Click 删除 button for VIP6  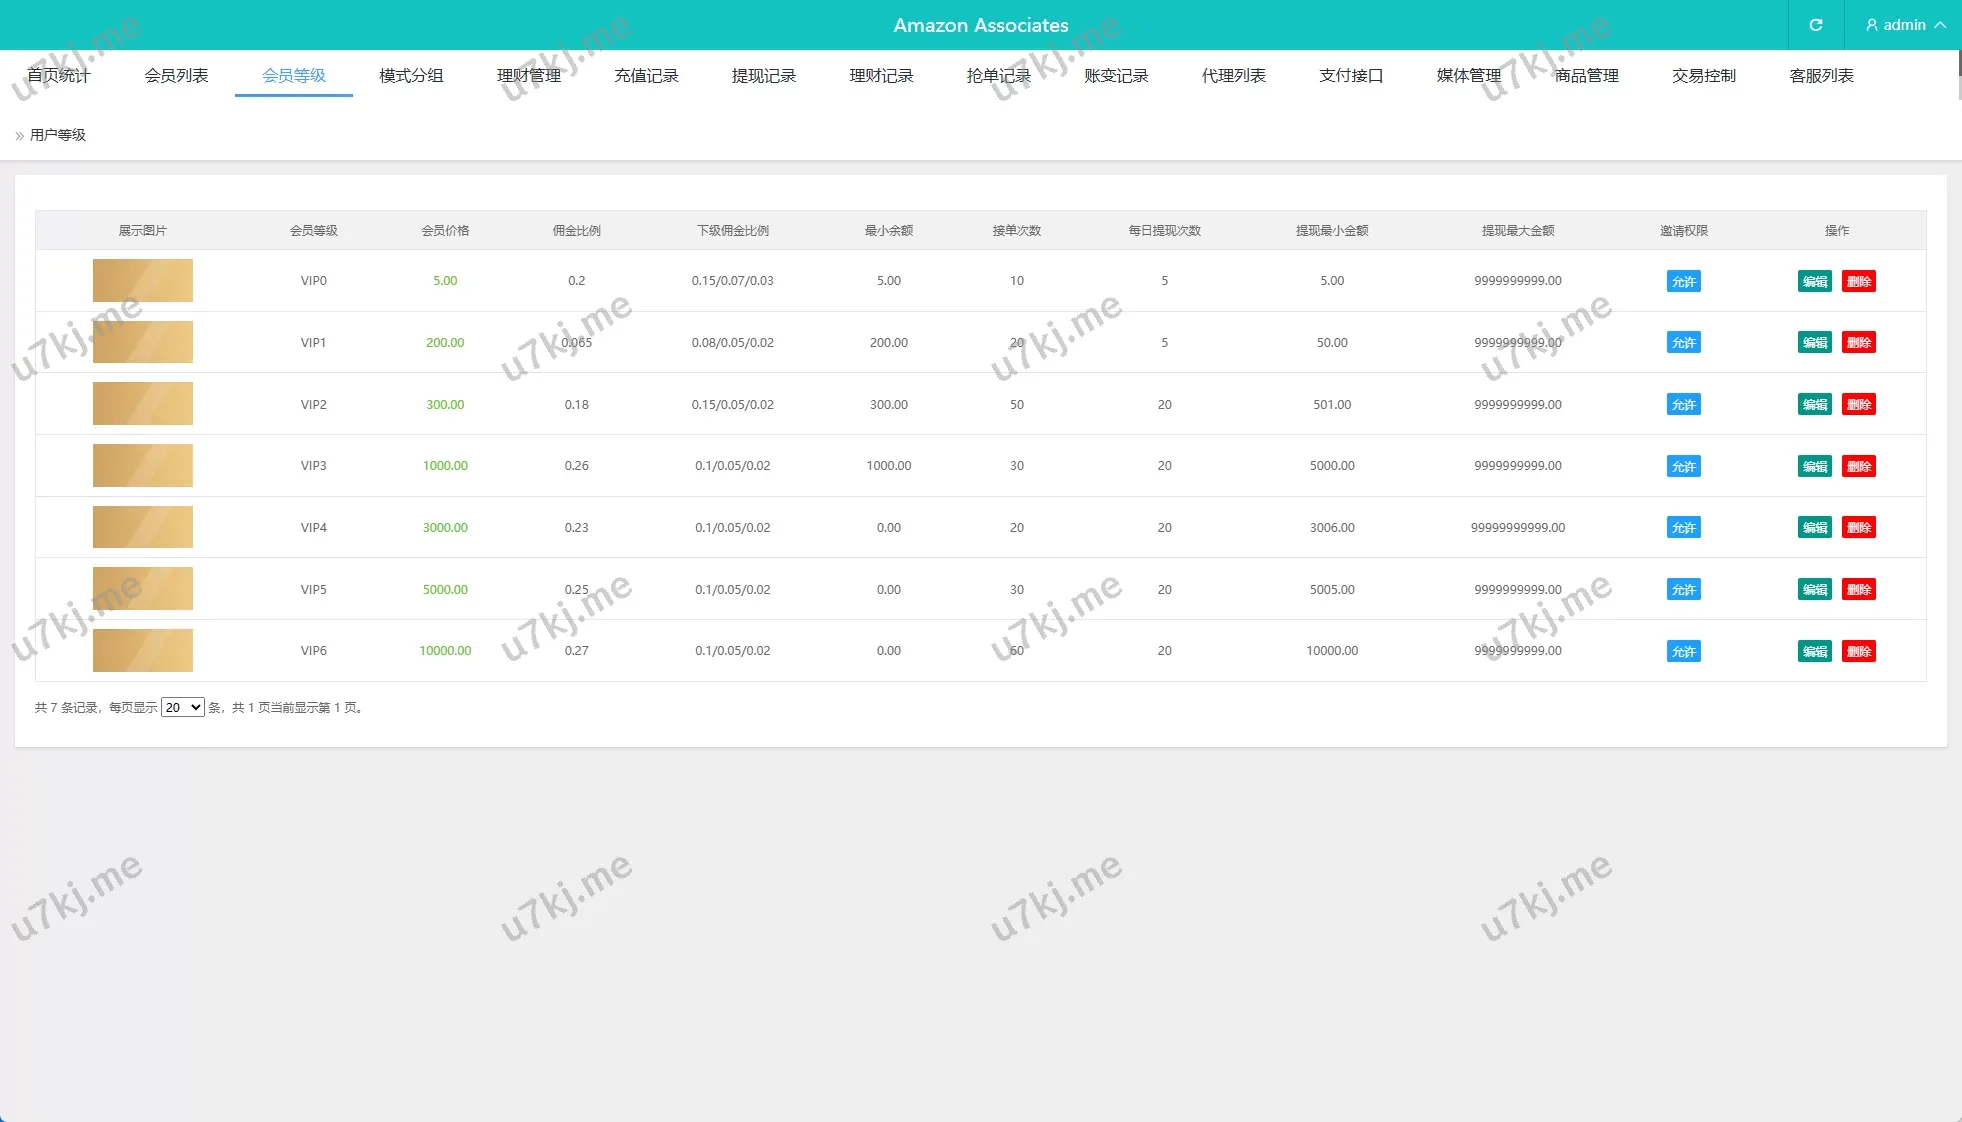point(1858,651)
